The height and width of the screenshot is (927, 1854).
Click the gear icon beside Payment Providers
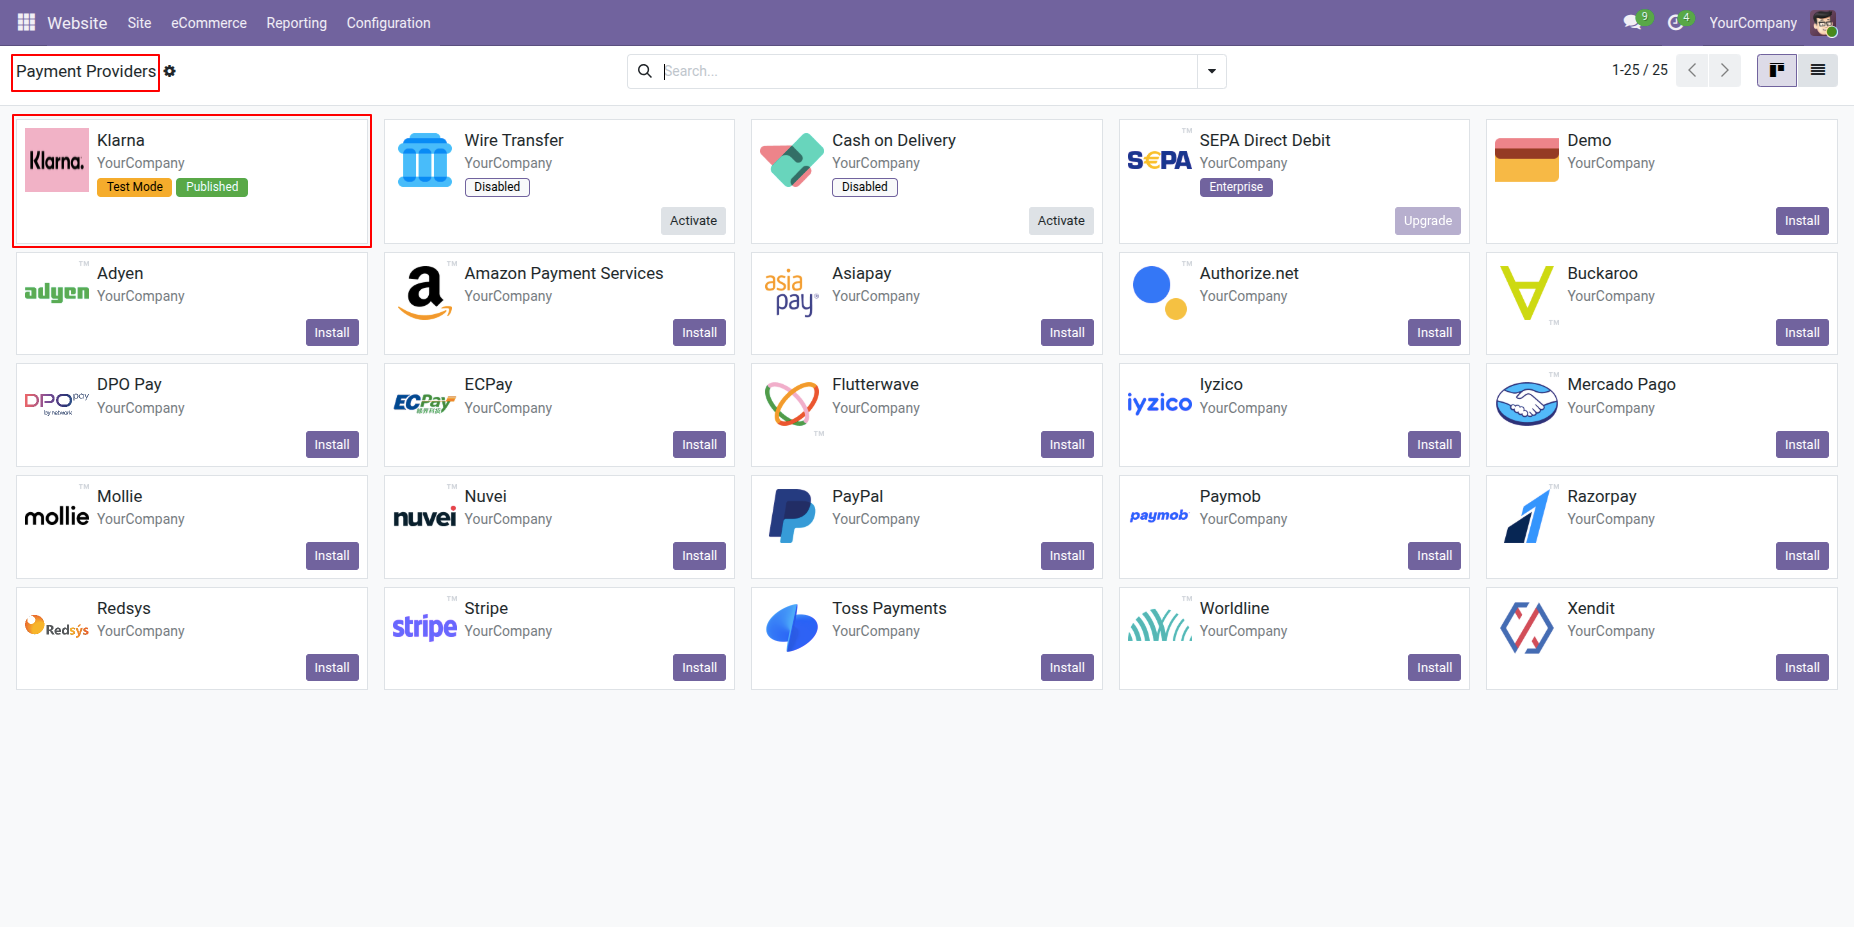tap(170, 71)
